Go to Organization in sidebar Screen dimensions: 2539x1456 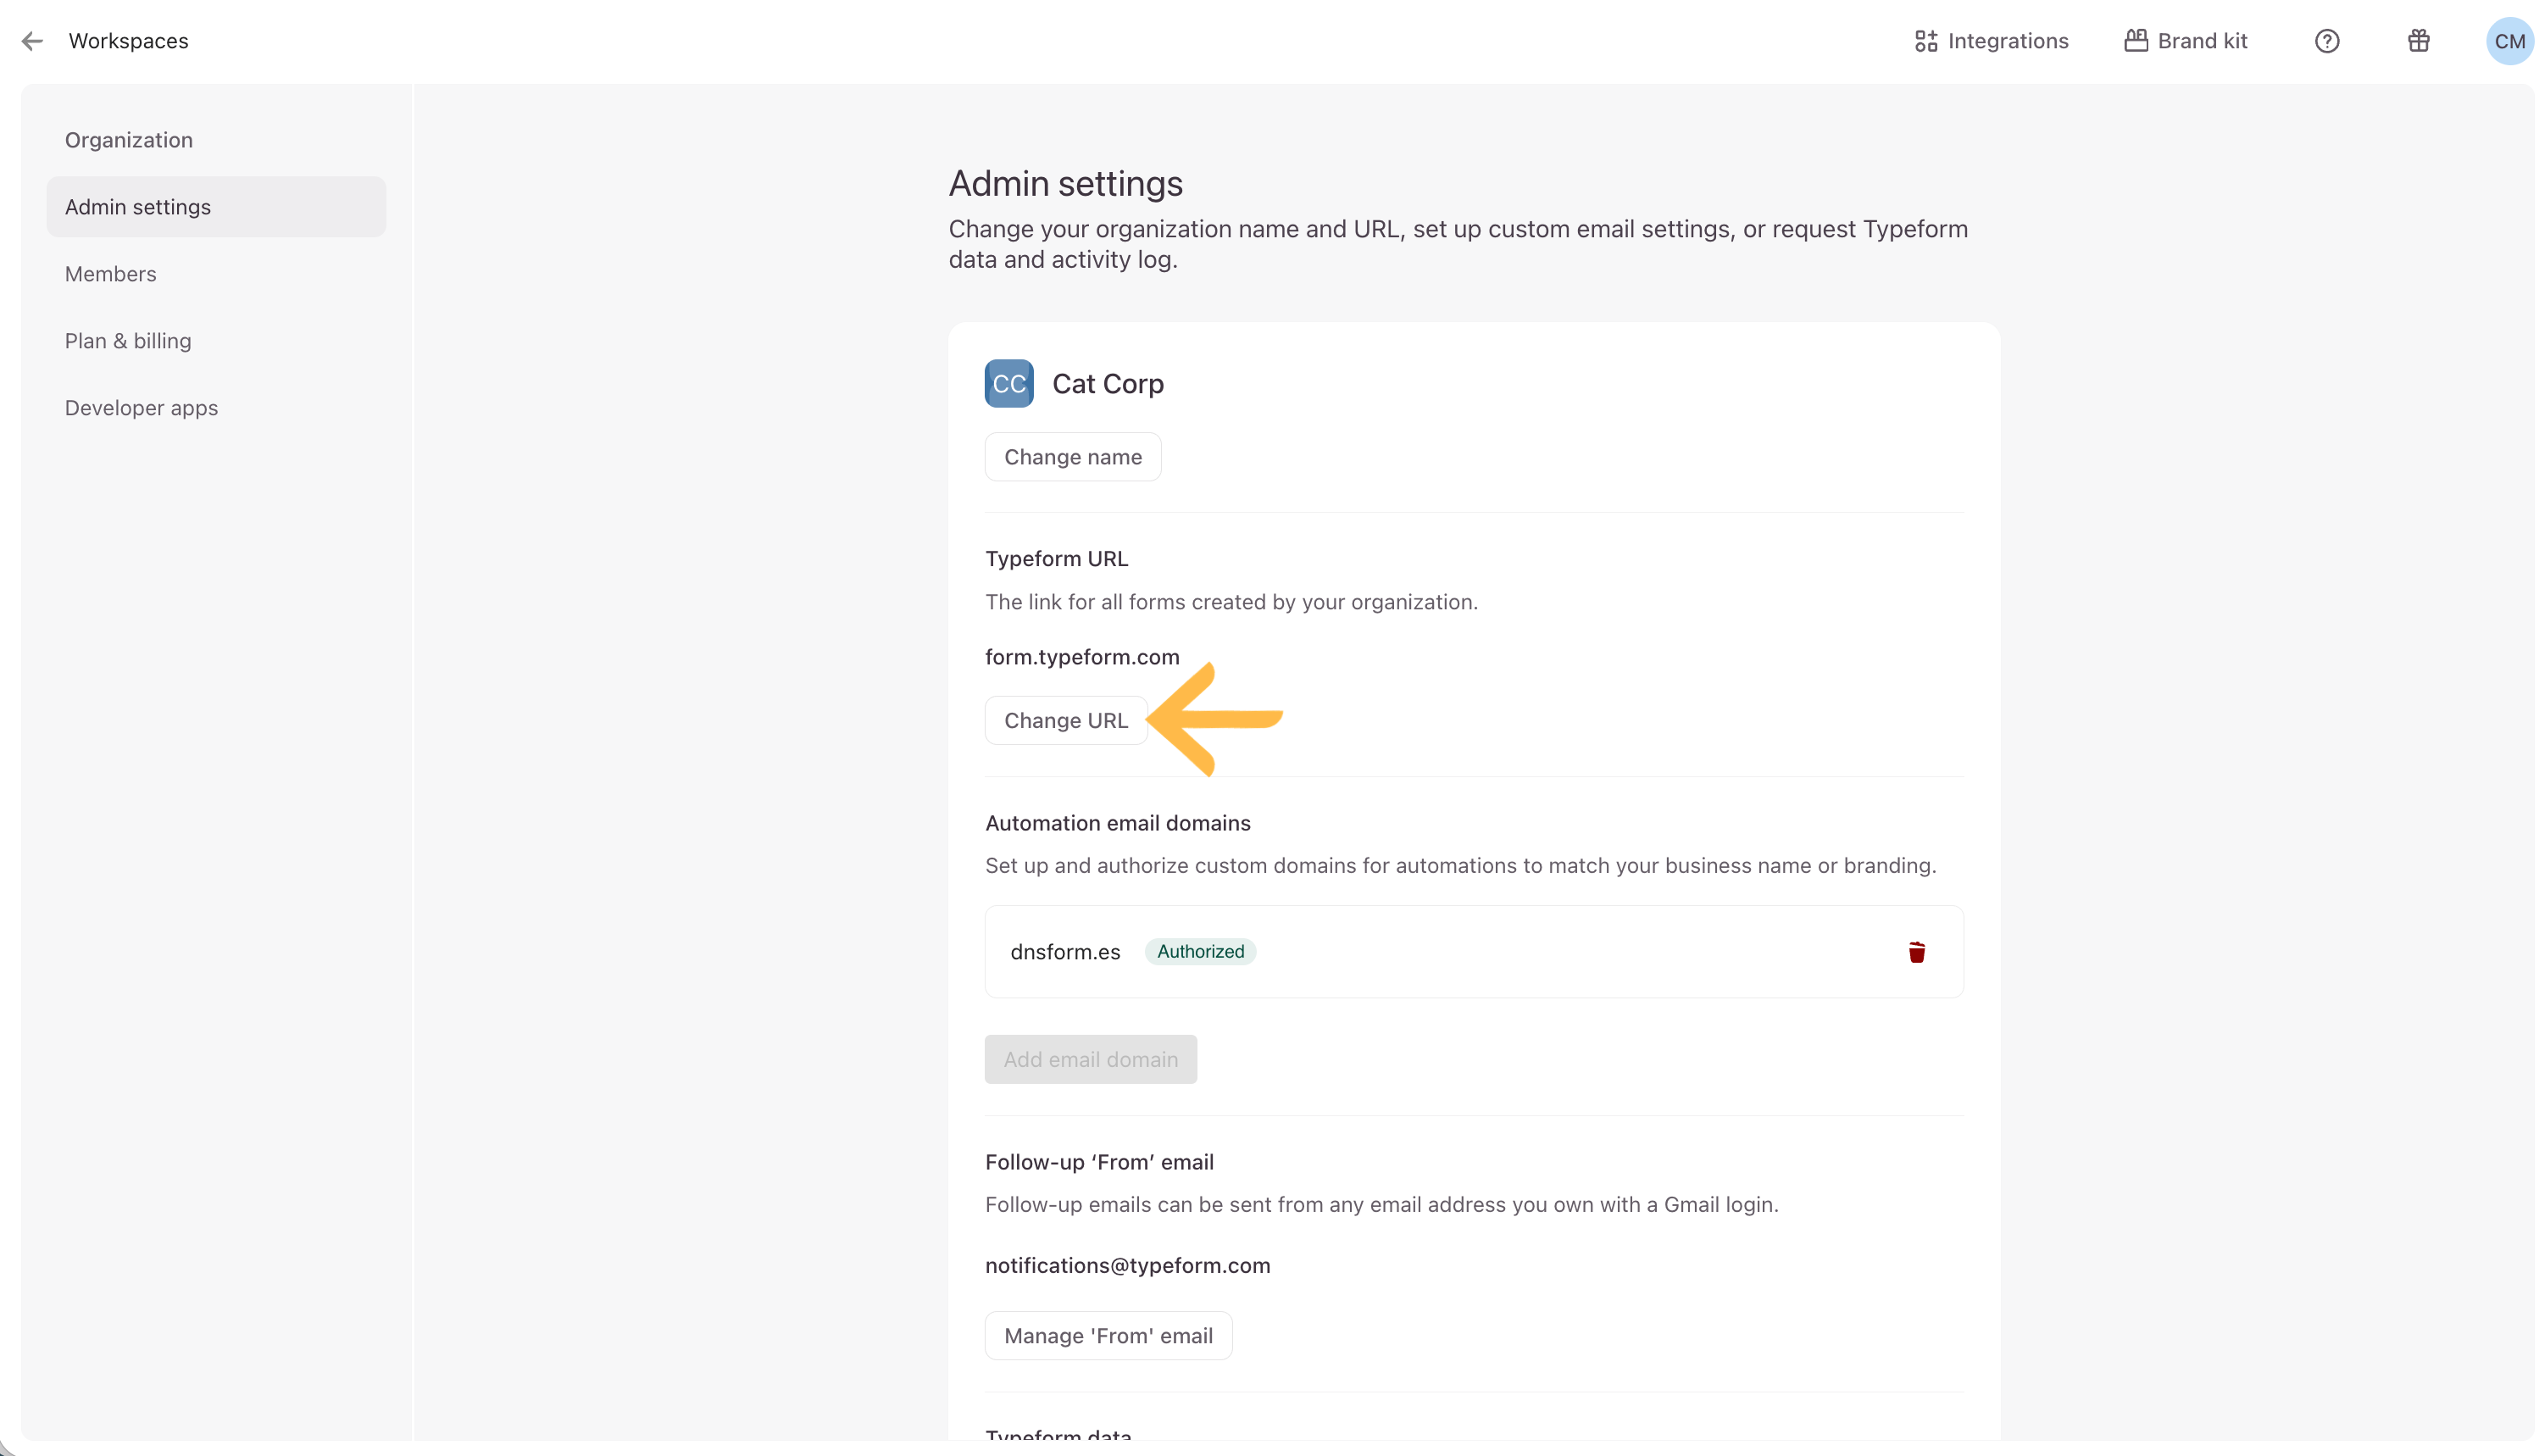tap(129, 140)
